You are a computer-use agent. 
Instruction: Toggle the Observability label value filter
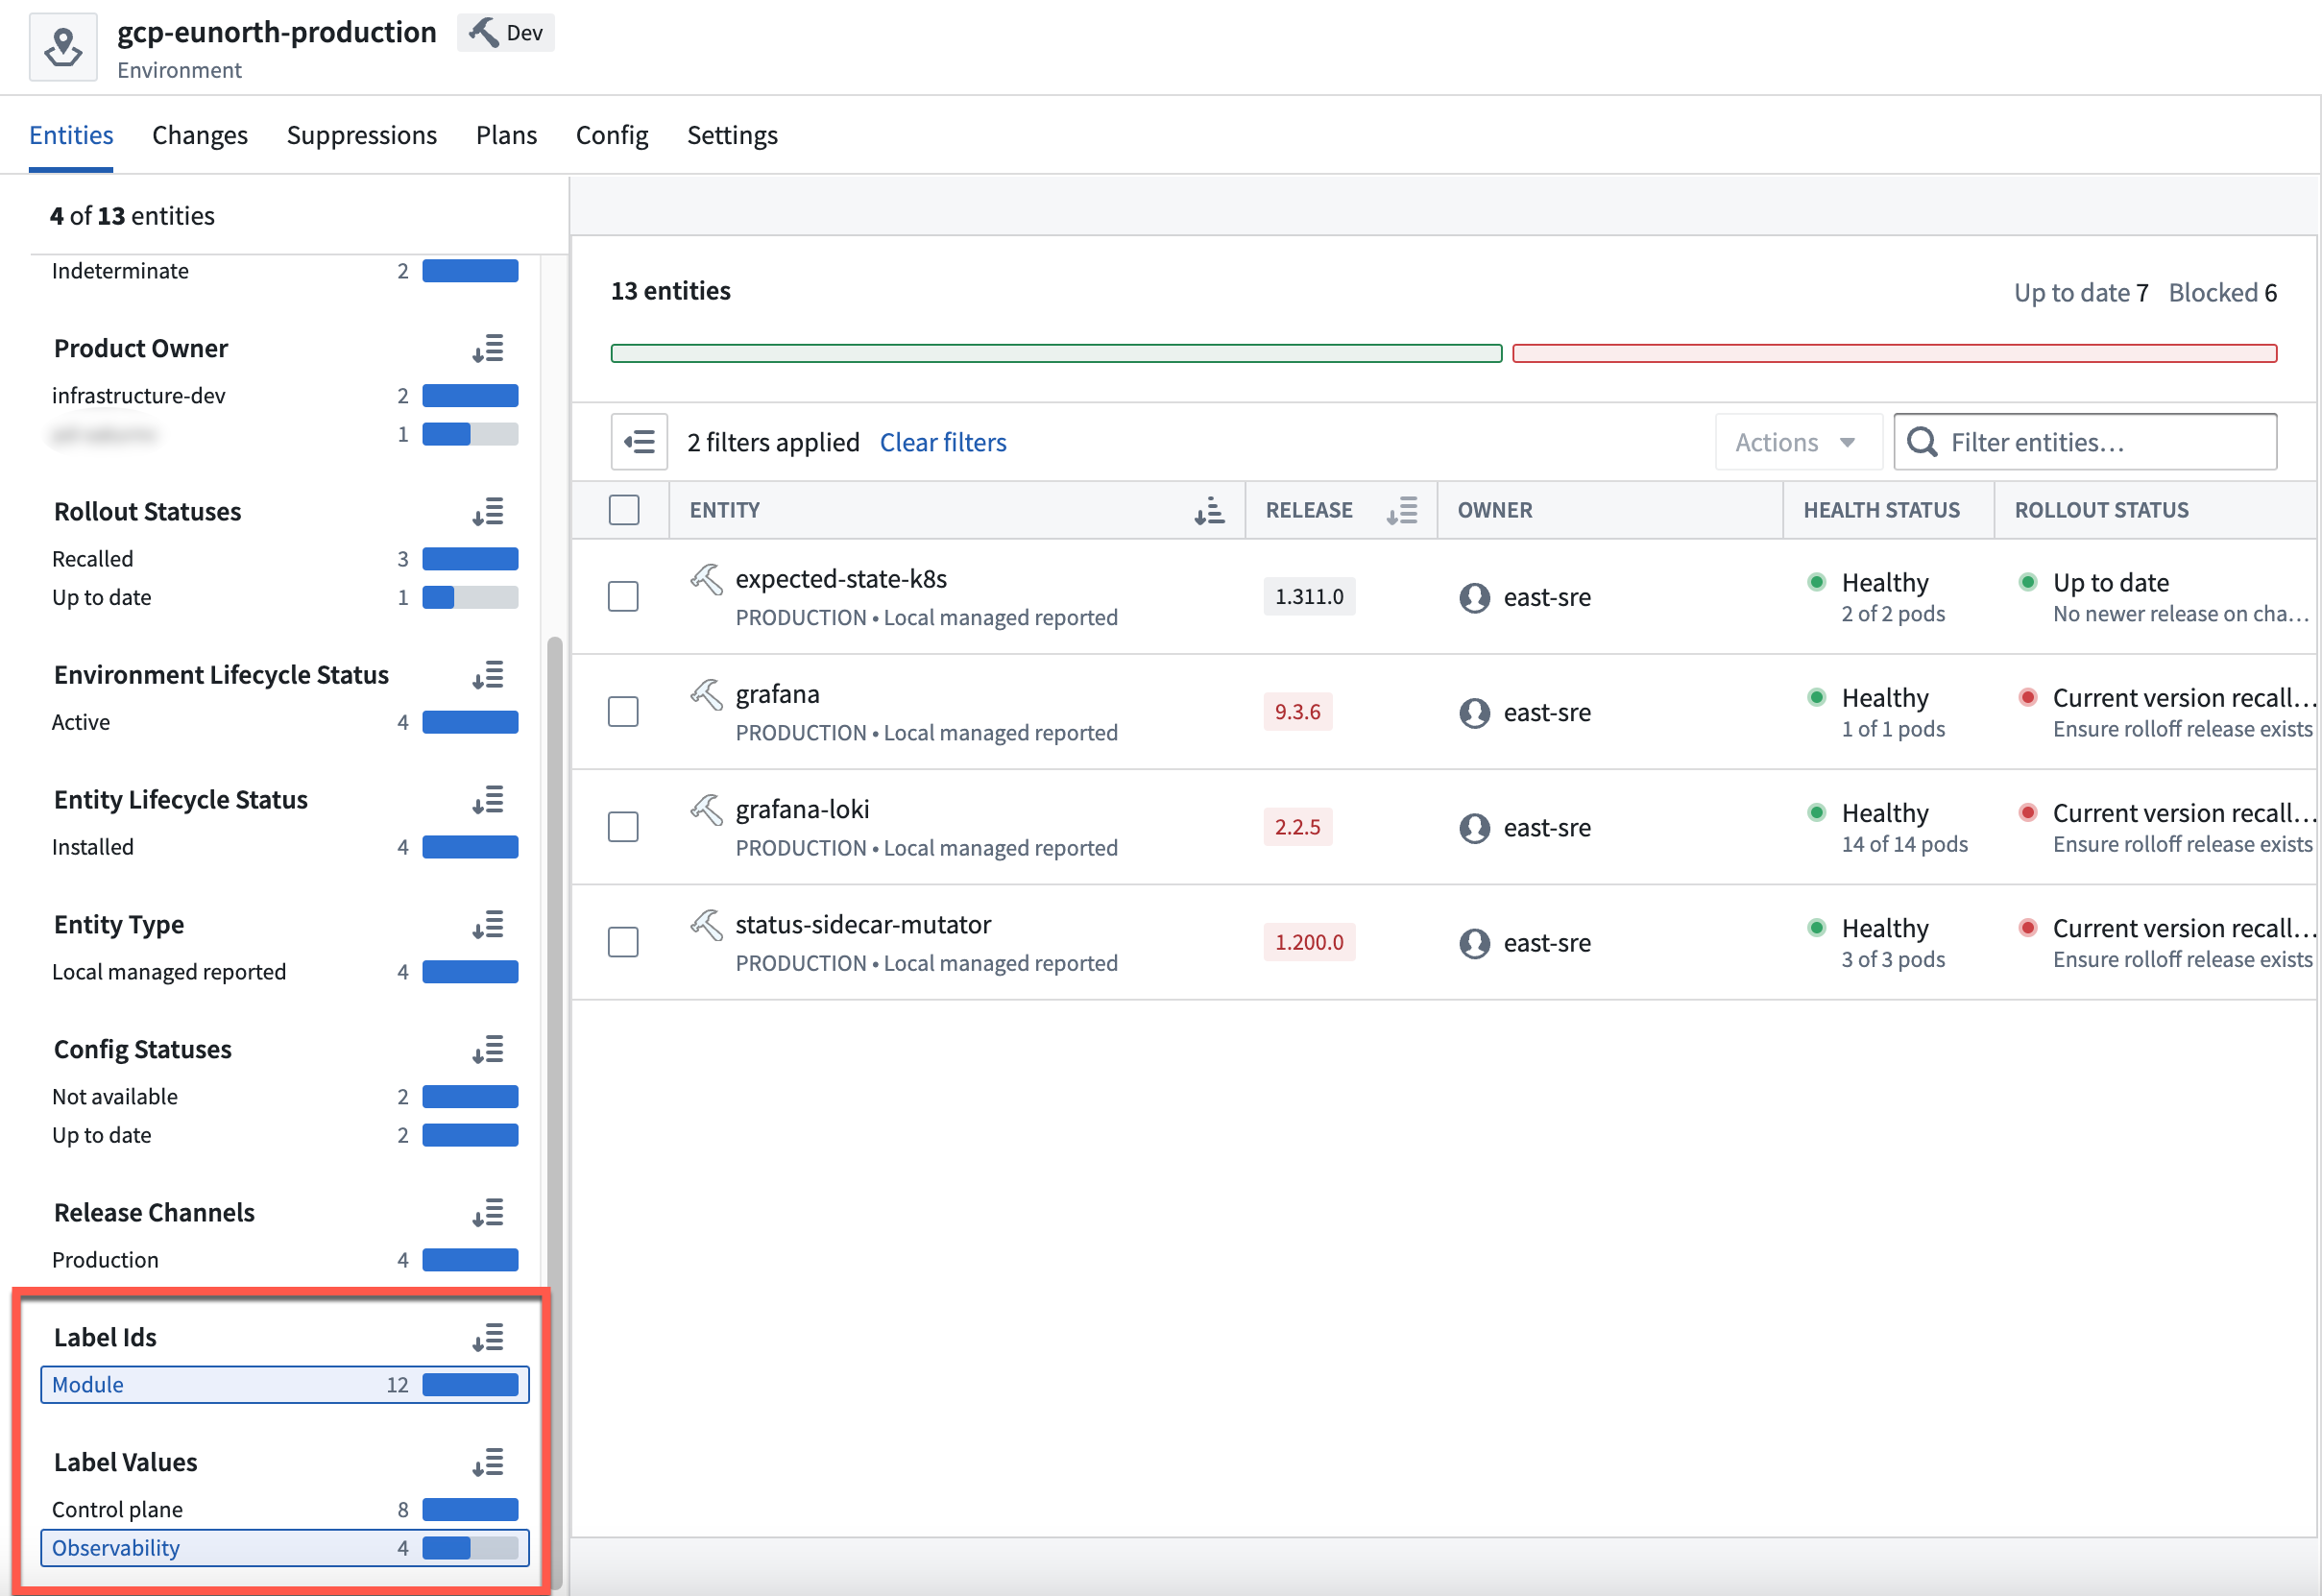285,1548
